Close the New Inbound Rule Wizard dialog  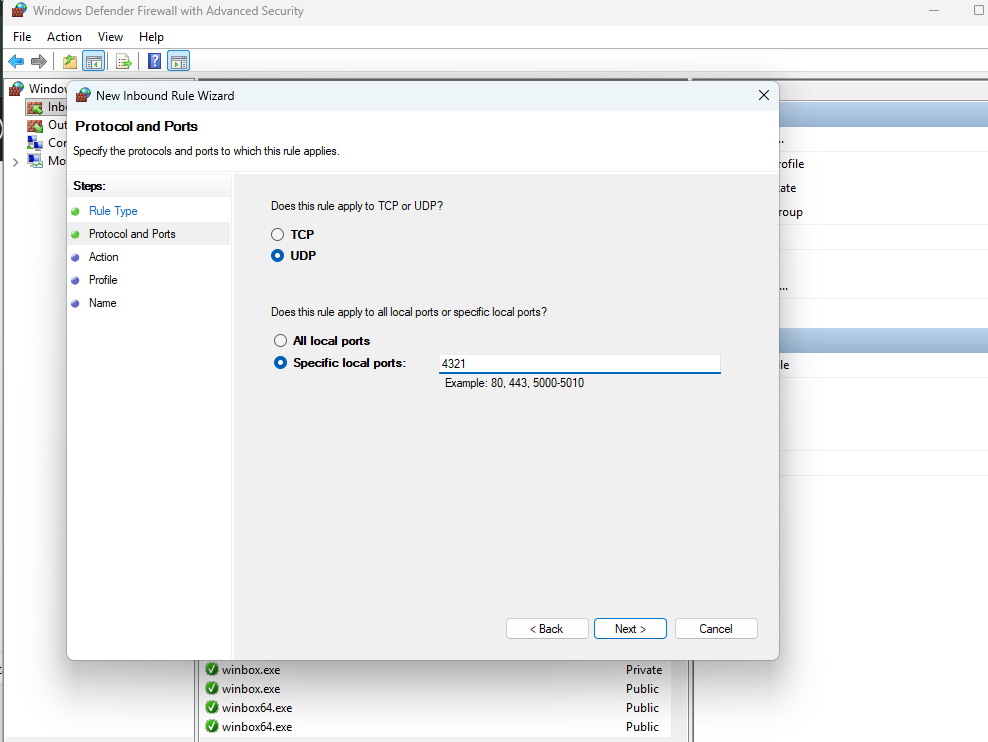pyautogui.click(x=764, y=95)
